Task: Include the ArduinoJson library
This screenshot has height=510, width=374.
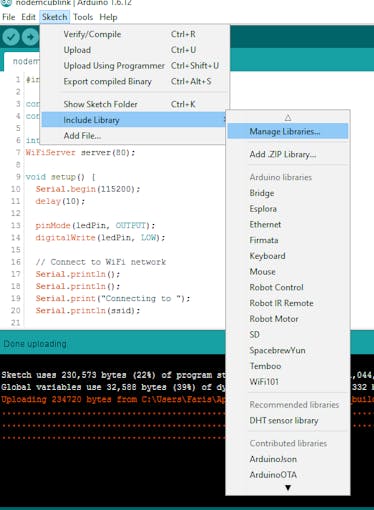Action: [288, 459]
